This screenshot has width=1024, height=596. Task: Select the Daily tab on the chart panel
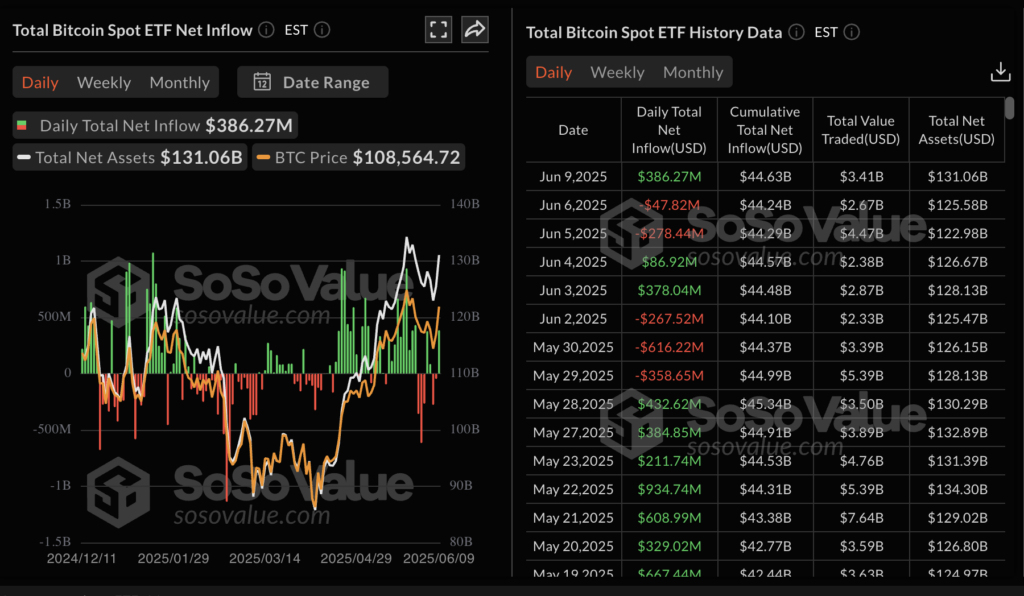40,82
